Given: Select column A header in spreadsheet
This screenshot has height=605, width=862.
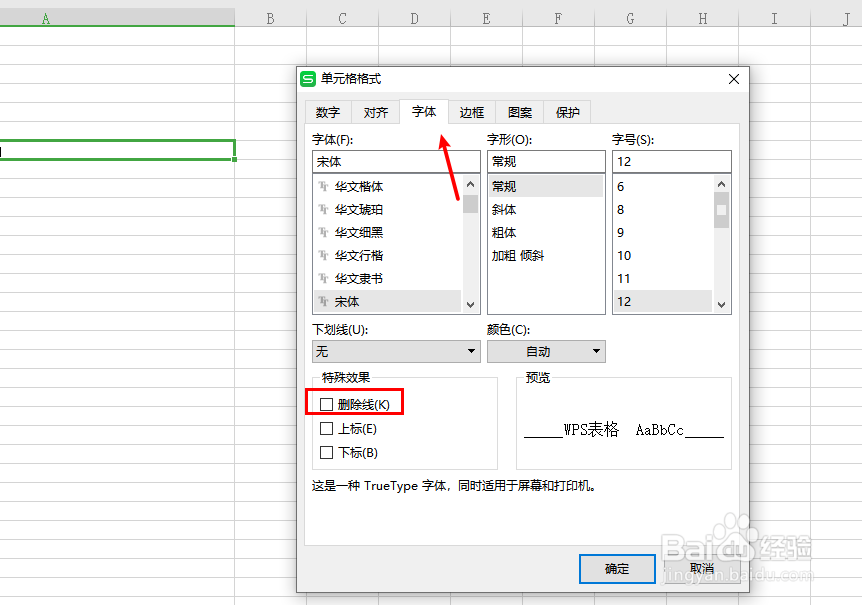Looking at the screenshot, I should point(117,18).
